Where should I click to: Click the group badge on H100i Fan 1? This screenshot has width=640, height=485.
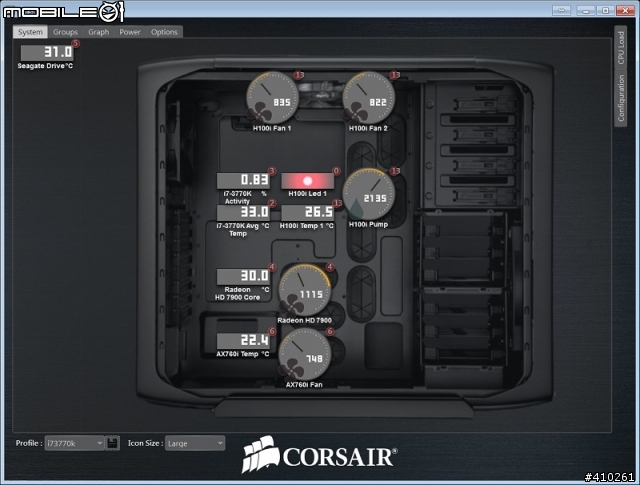[x=299, y=75]
